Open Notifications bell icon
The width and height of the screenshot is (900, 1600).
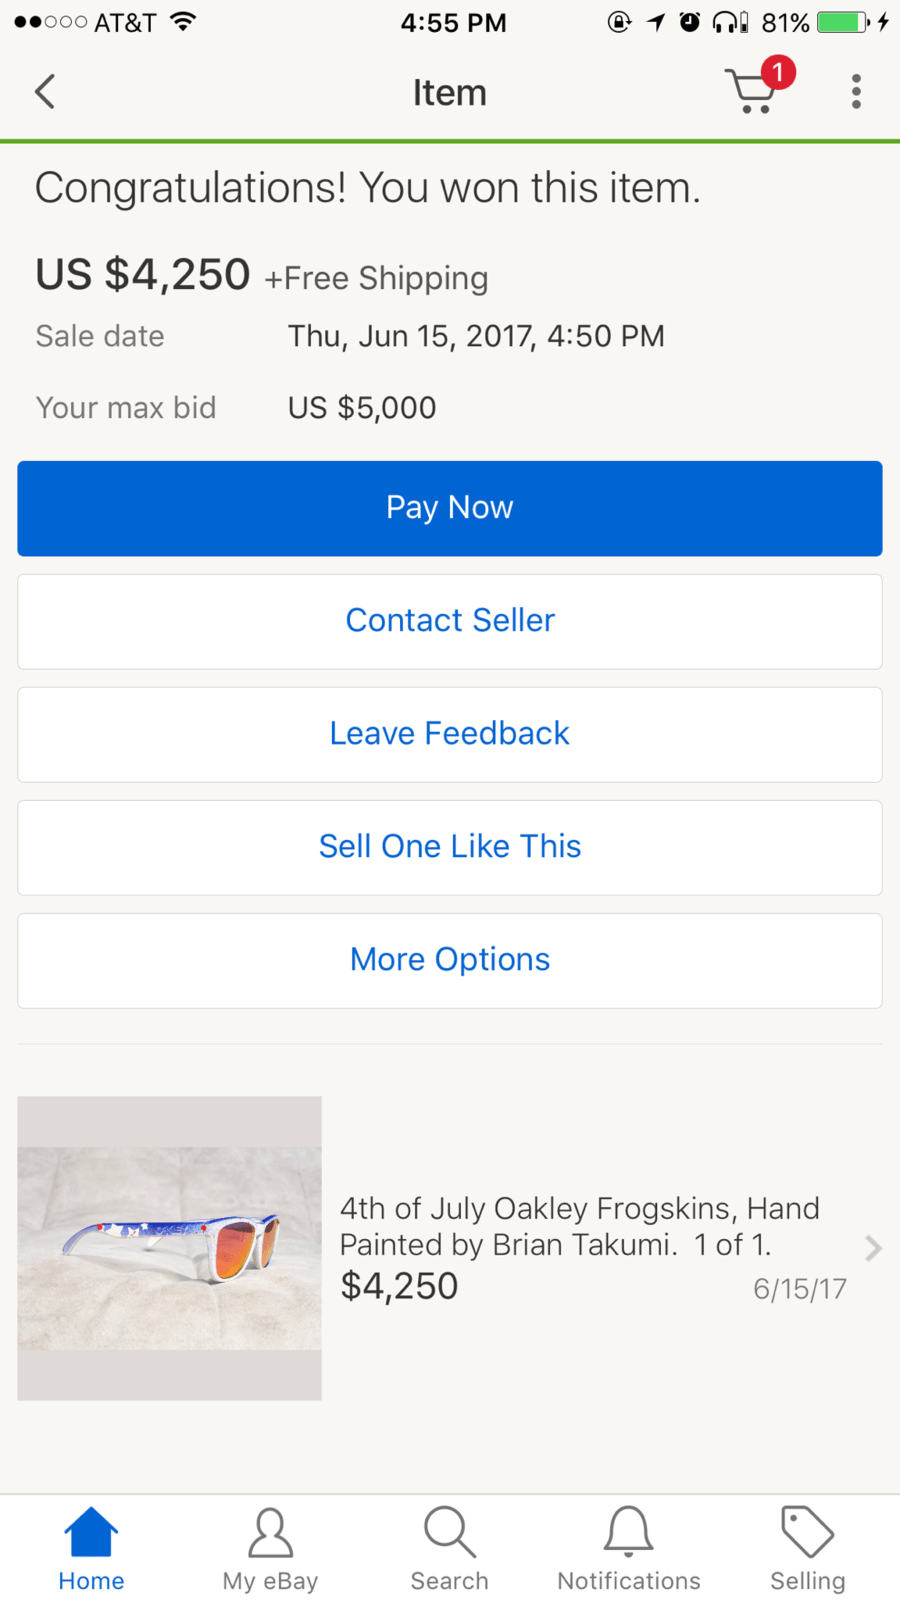coord(629,1533)
